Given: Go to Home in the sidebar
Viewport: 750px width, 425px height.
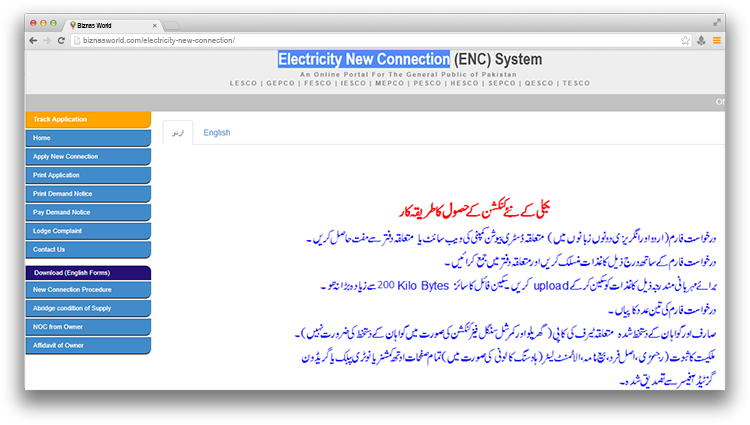Looking at the screenshot, I should coord(87,138).
